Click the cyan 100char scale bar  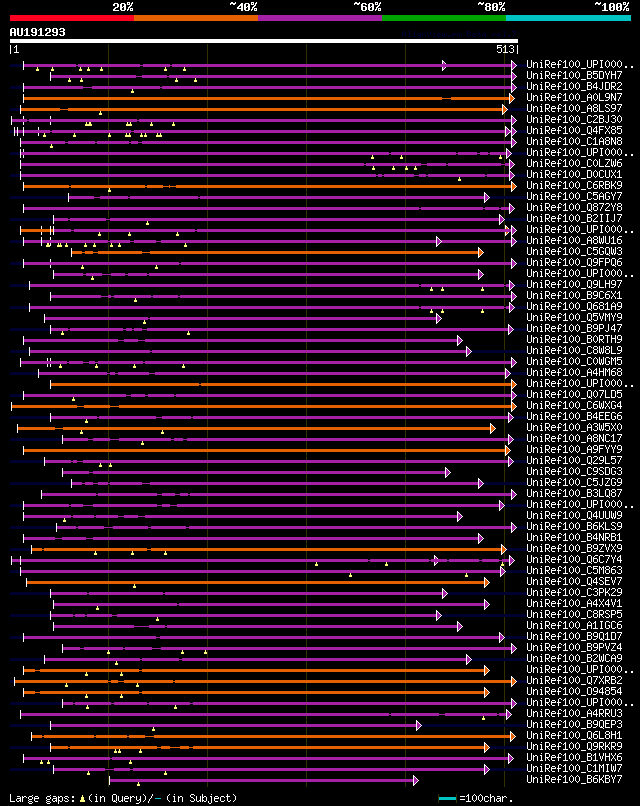pyautogui.click(x=447, y=798)
